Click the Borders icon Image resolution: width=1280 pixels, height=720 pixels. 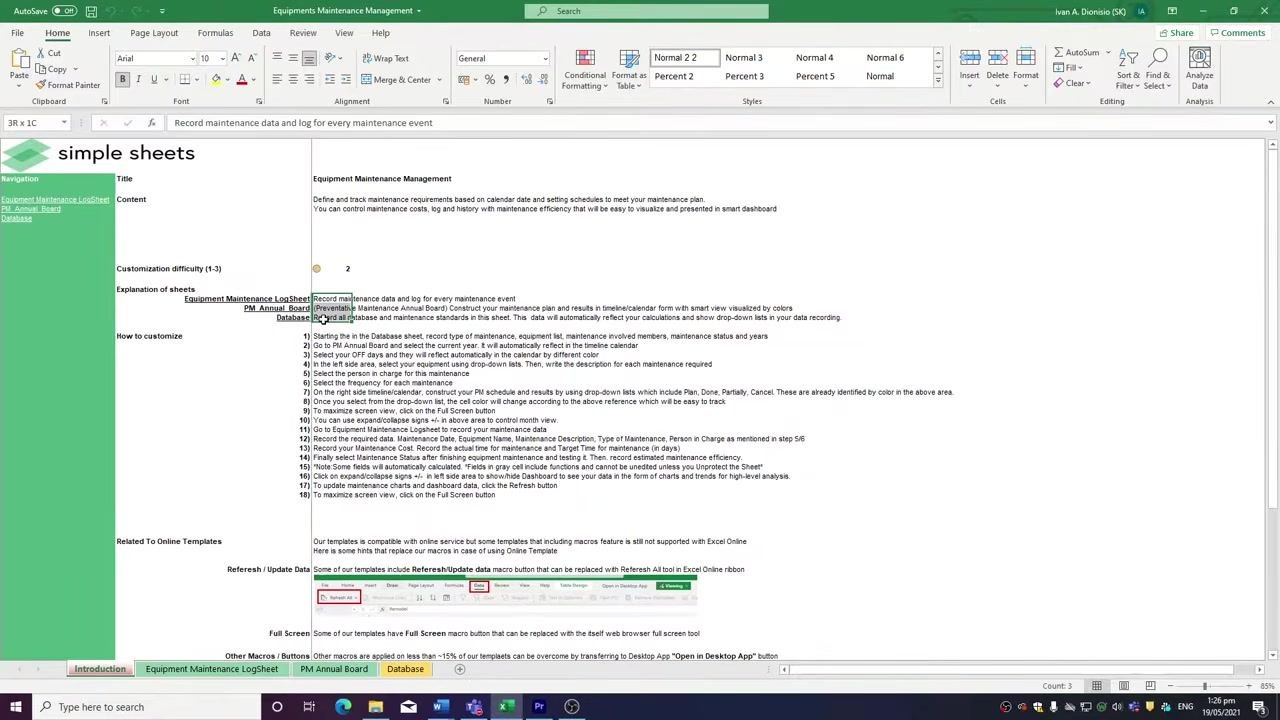pos(184,80)
